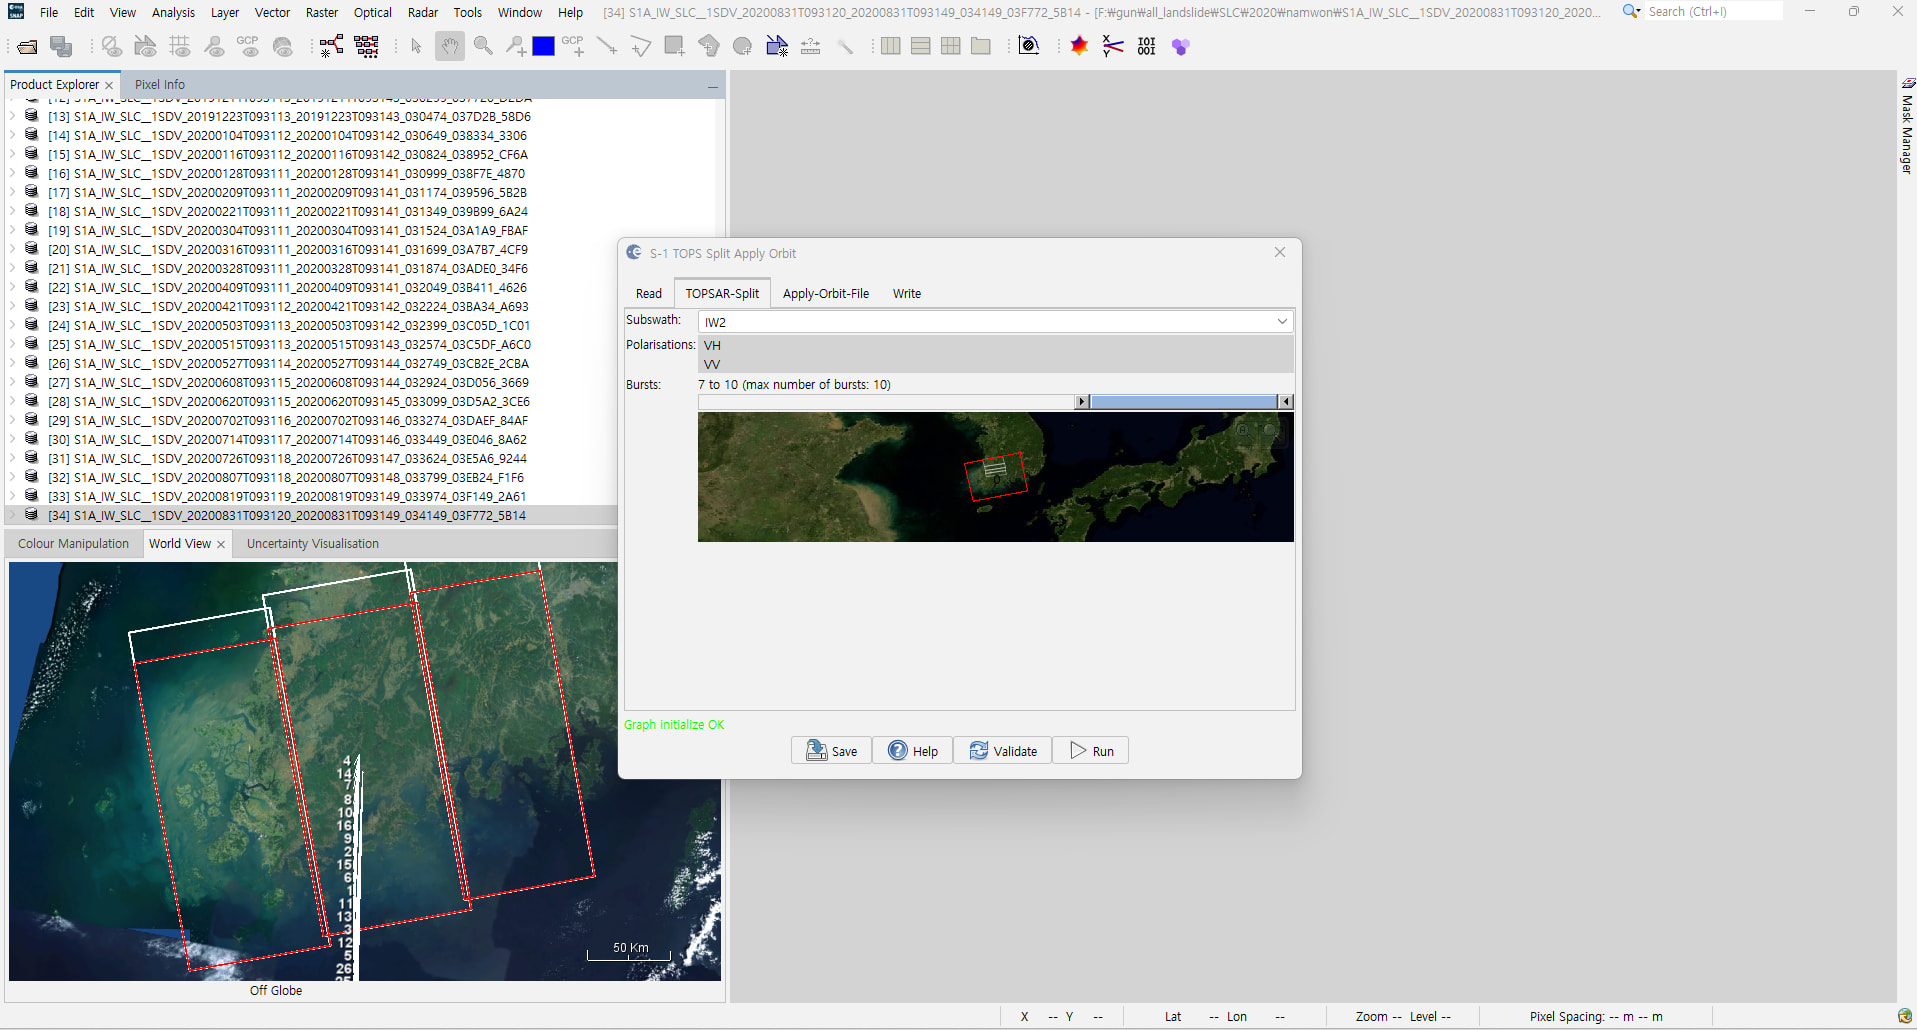Click the Open Product folder icon
Image resolution: width=1917 pixels, height=1030 pixels.
tap(27, 47)
